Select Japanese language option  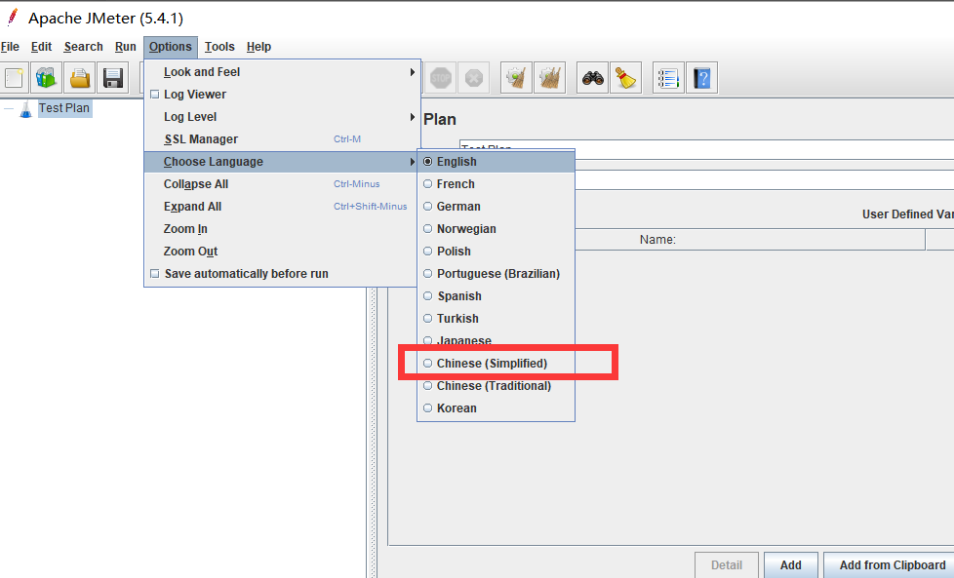pos(495,339)
